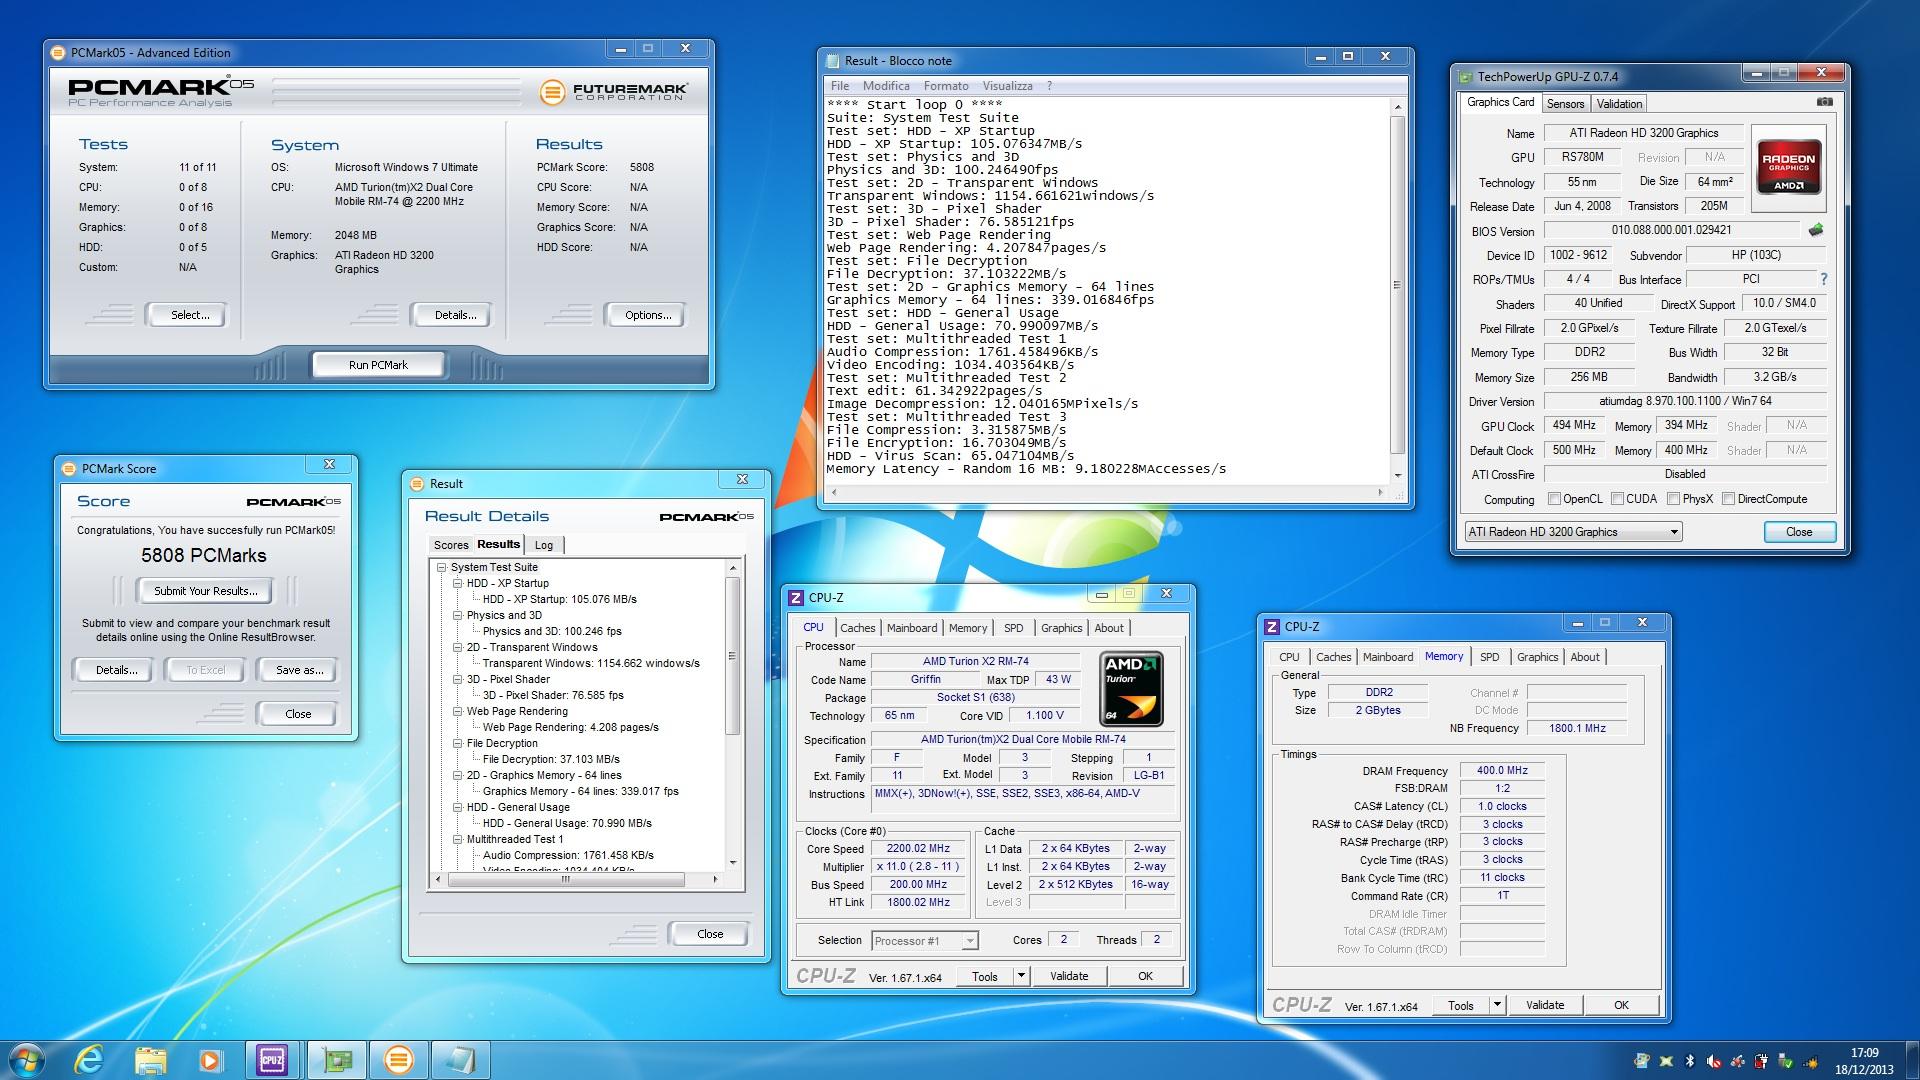Toggle the OpenCL checkbox in GPU-Z
Viewport: 1920px width, 1080px height.
tap(1554, 499)
